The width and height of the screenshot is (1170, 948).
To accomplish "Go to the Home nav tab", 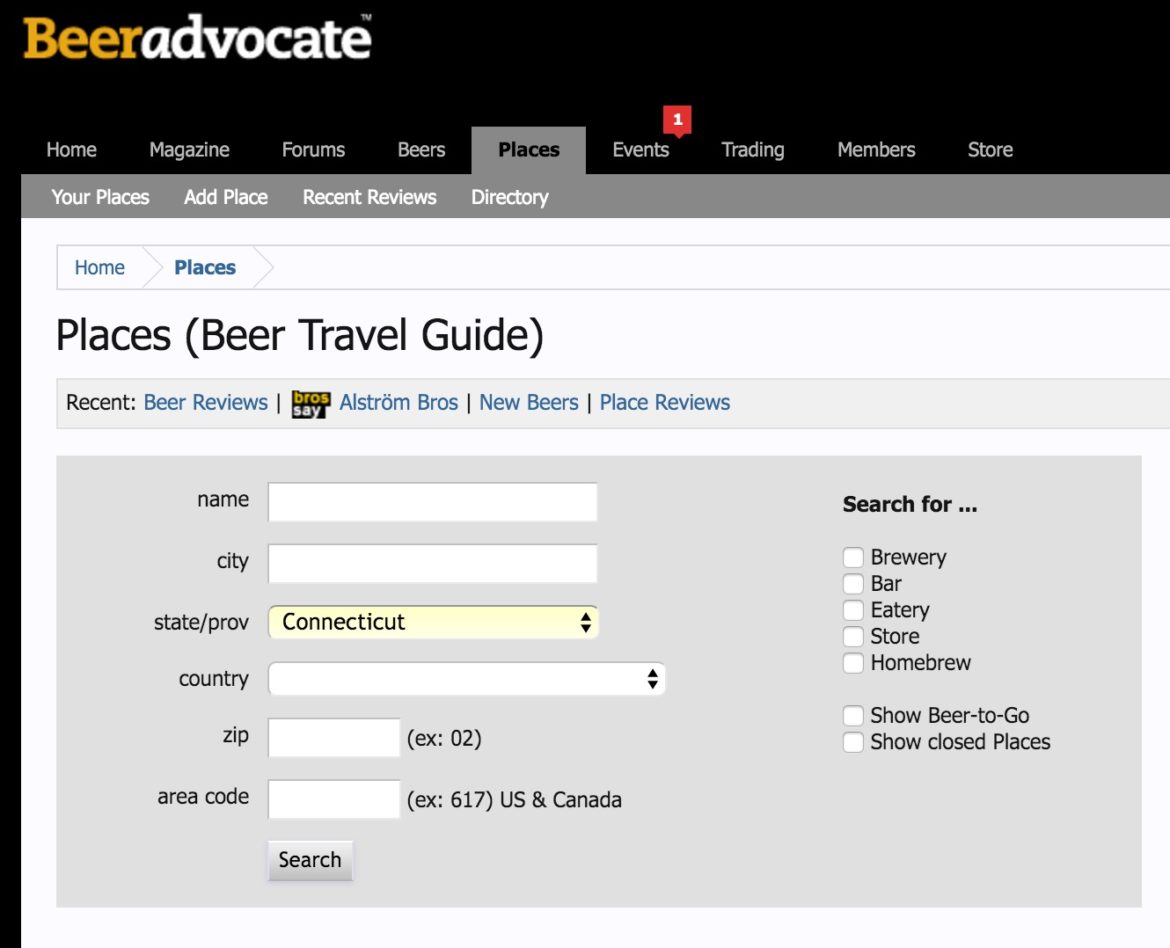I will (x=72, y=150).
